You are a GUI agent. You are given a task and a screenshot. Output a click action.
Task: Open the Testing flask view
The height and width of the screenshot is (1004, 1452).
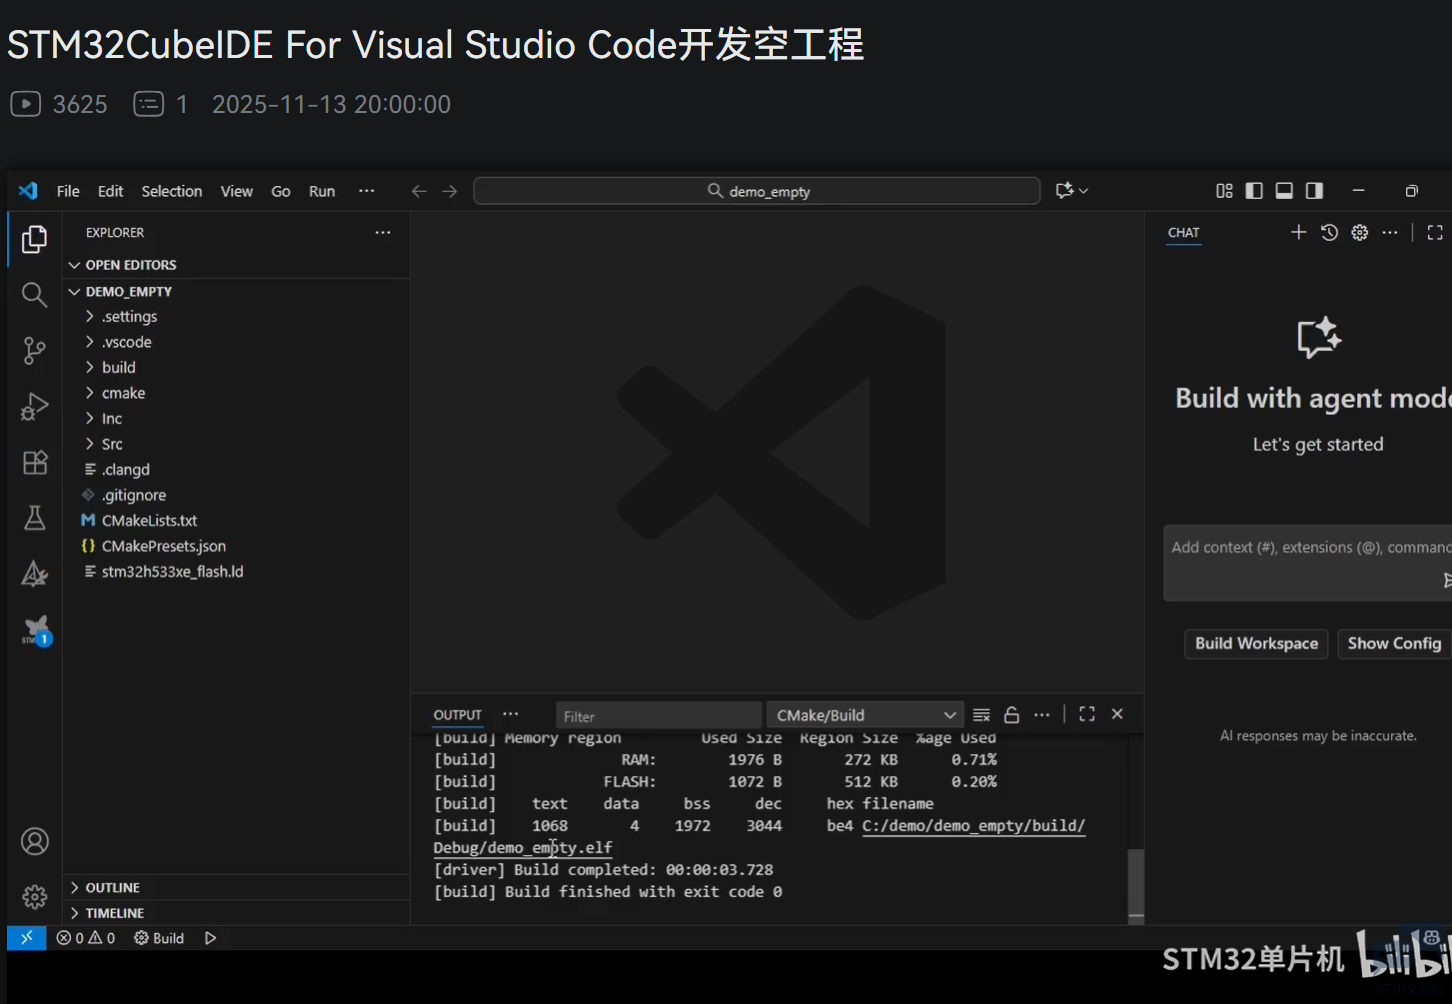click(x=34, y=518)
